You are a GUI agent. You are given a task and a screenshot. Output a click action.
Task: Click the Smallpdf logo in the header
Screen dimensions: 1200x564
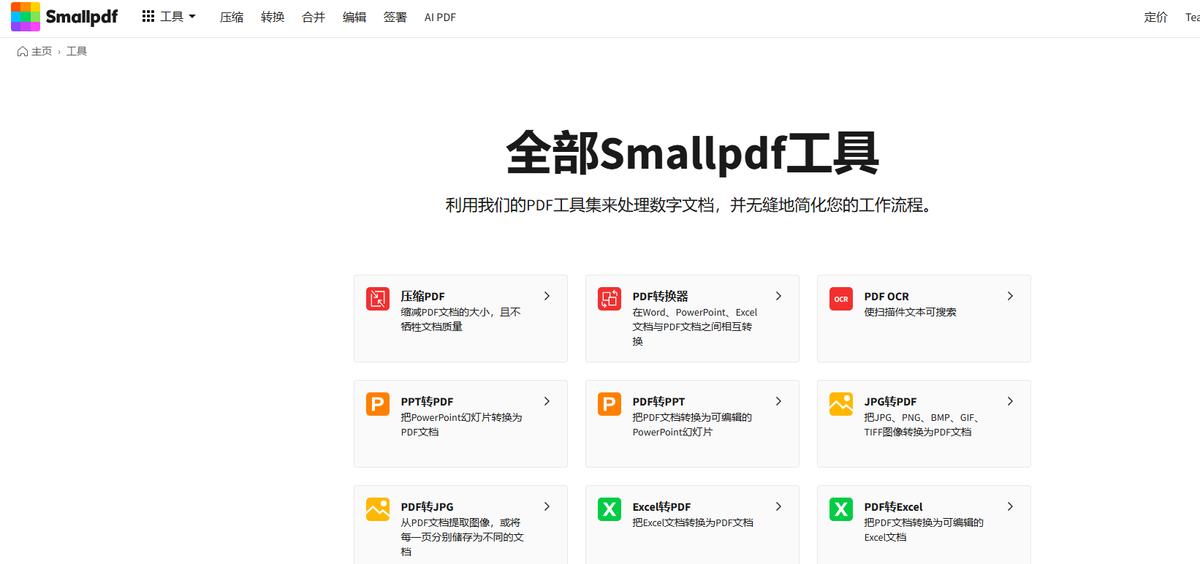pos(64,17)
